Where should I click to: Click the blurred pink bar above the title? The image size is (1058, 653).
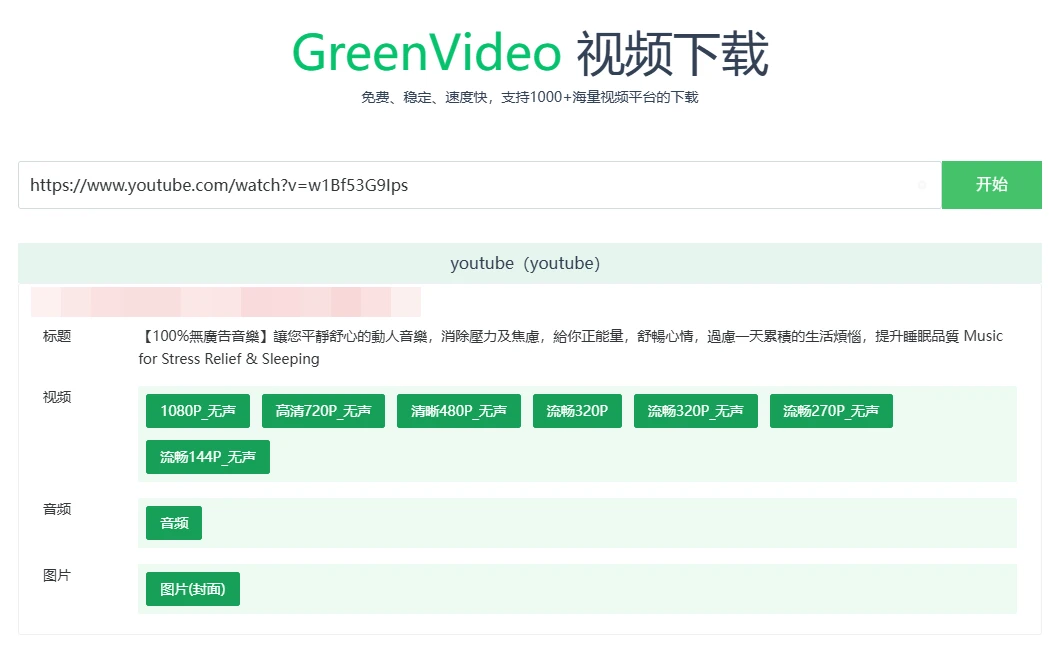pyautogui.click(x=225, y=301)
